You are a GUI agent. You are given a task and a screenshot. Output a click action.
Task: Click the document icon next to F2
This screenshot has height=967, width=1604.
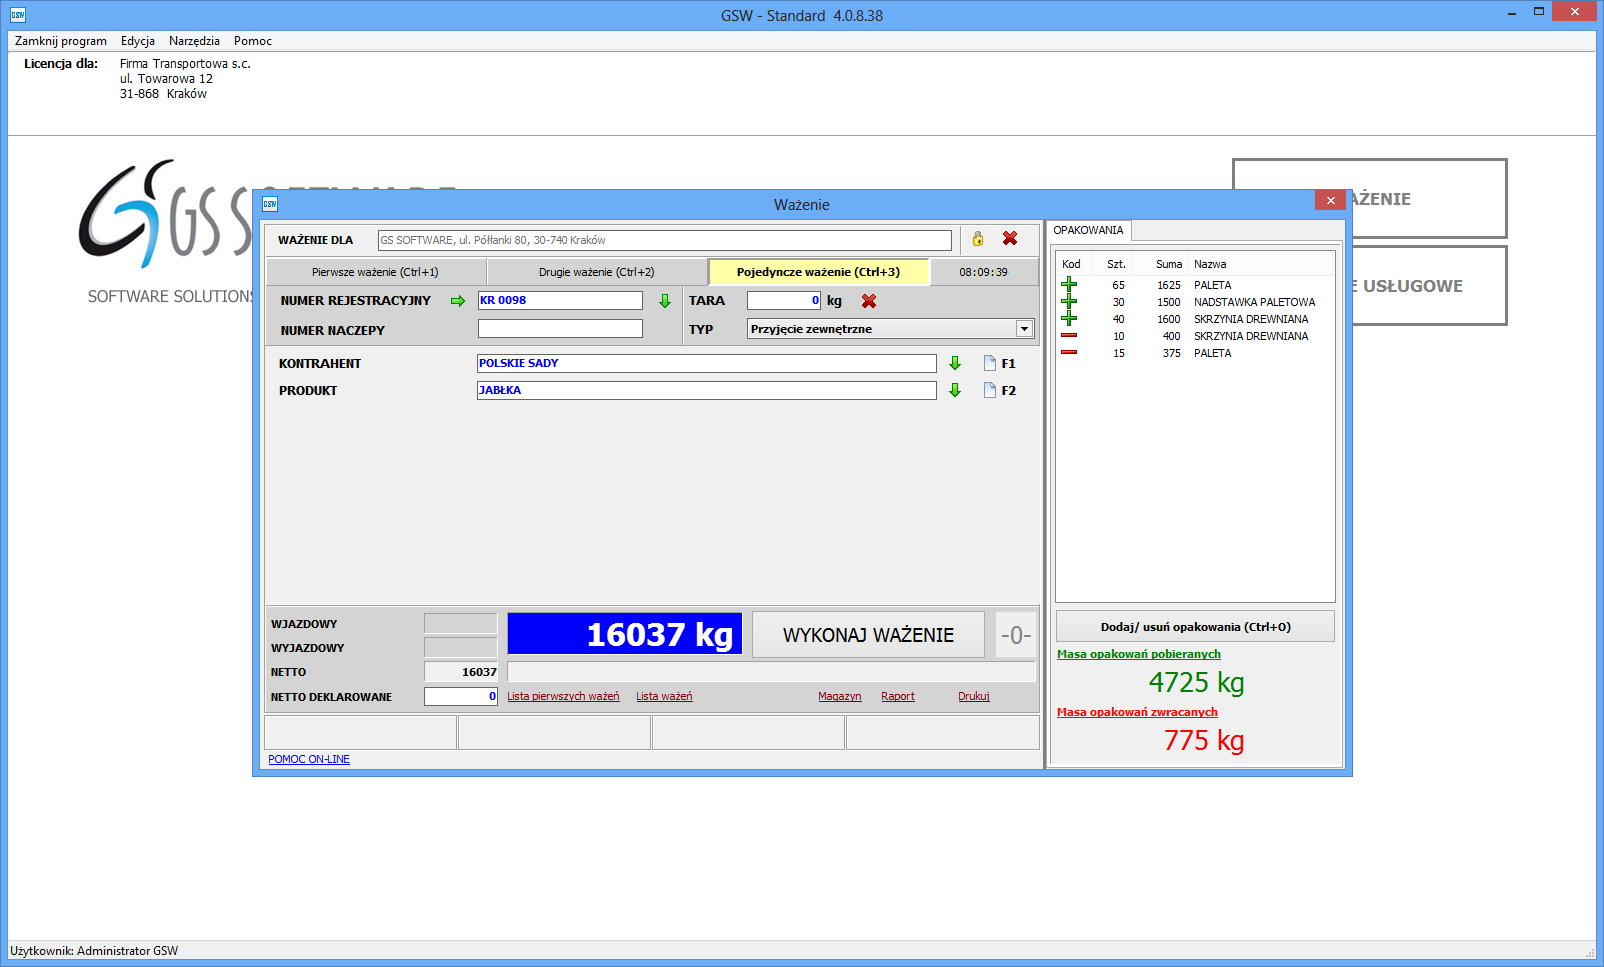pos(990,390)
